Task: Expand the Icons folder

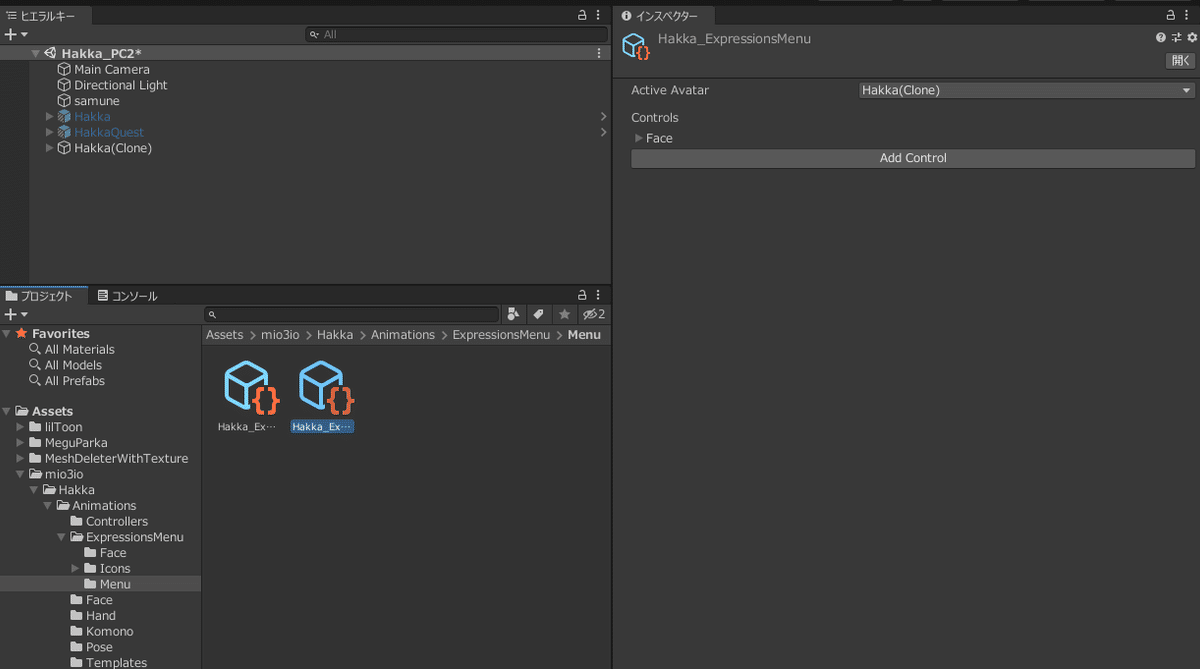Action: click(x=76, y=568)
